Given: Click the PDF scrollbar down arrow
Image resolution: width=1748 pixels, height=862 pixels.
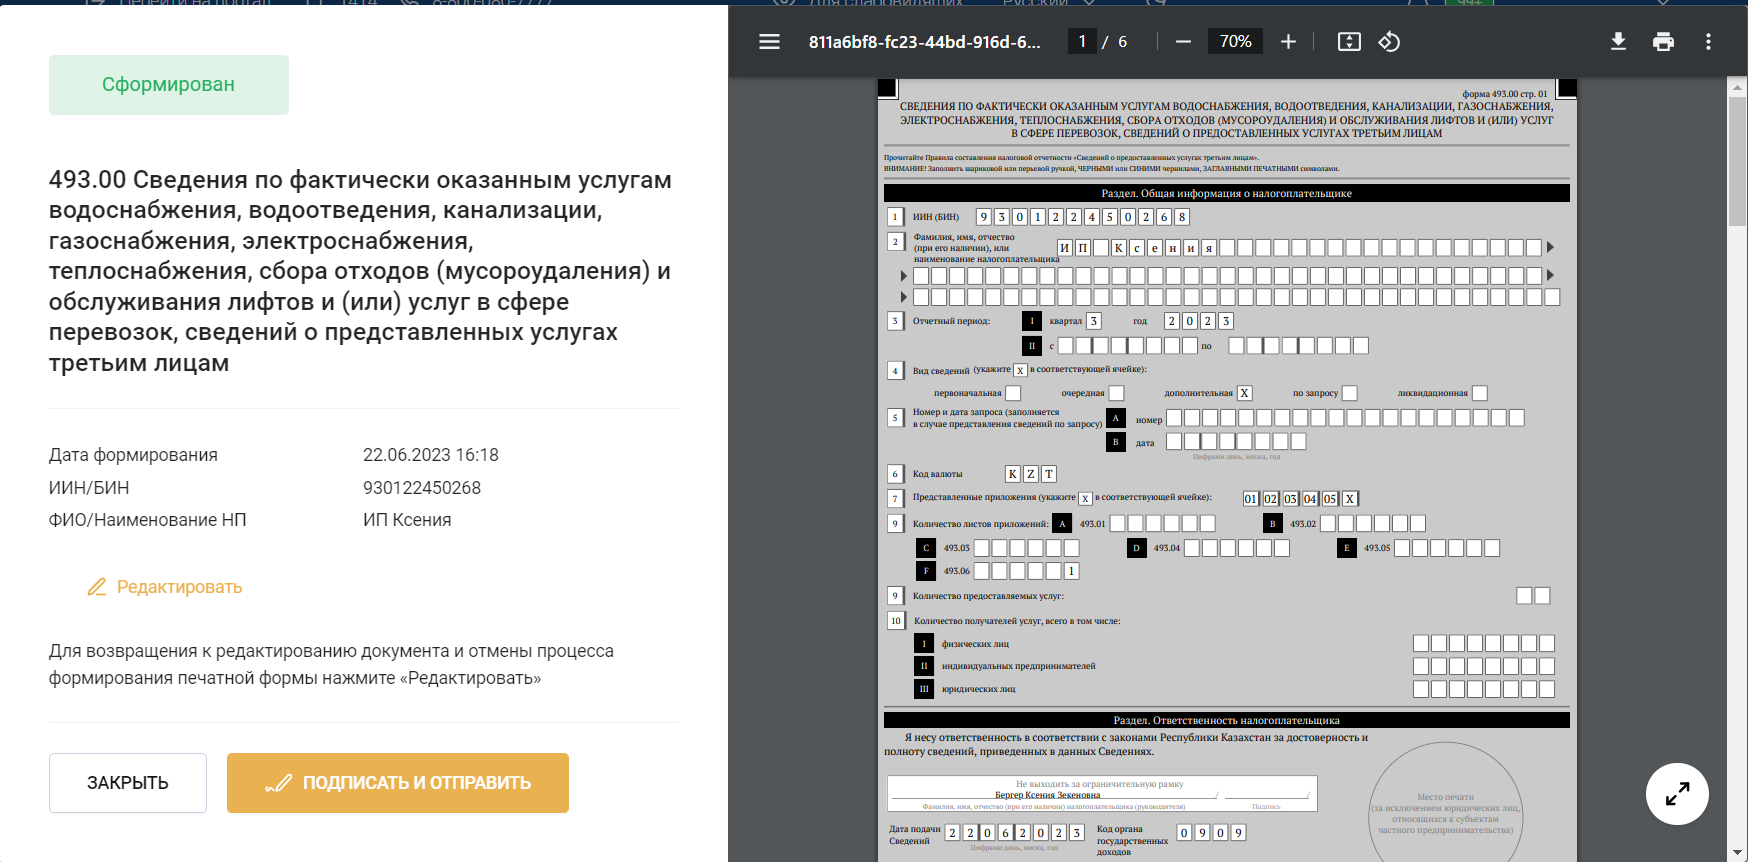Looking at the screenshot, I should [x=1738, y=852].
